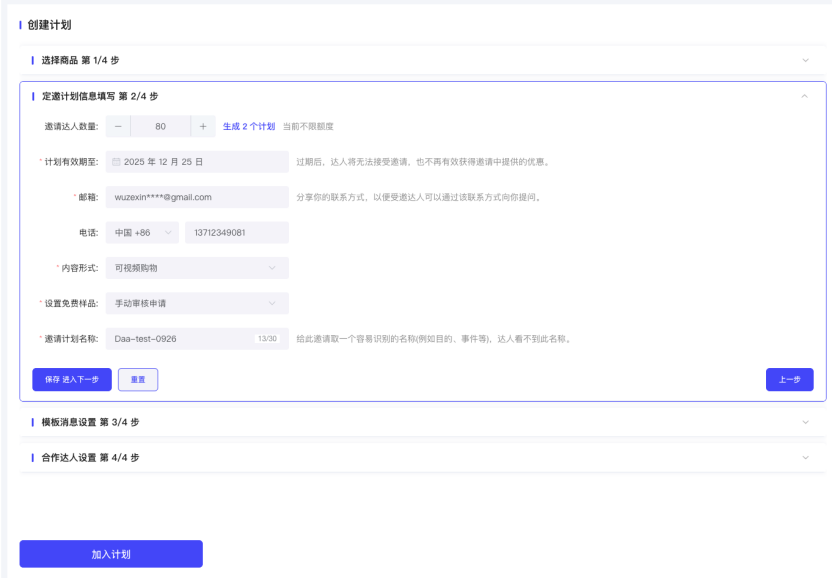Click the email input field
The width and height of the screenshot is (832, 578).
point(196,197)
